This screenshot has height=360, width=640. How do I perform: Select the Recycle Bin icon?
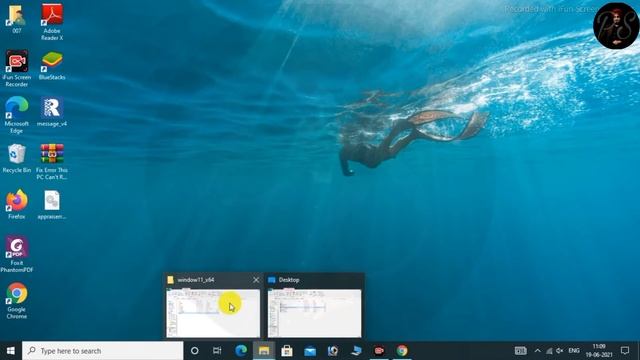pos(16,158)
